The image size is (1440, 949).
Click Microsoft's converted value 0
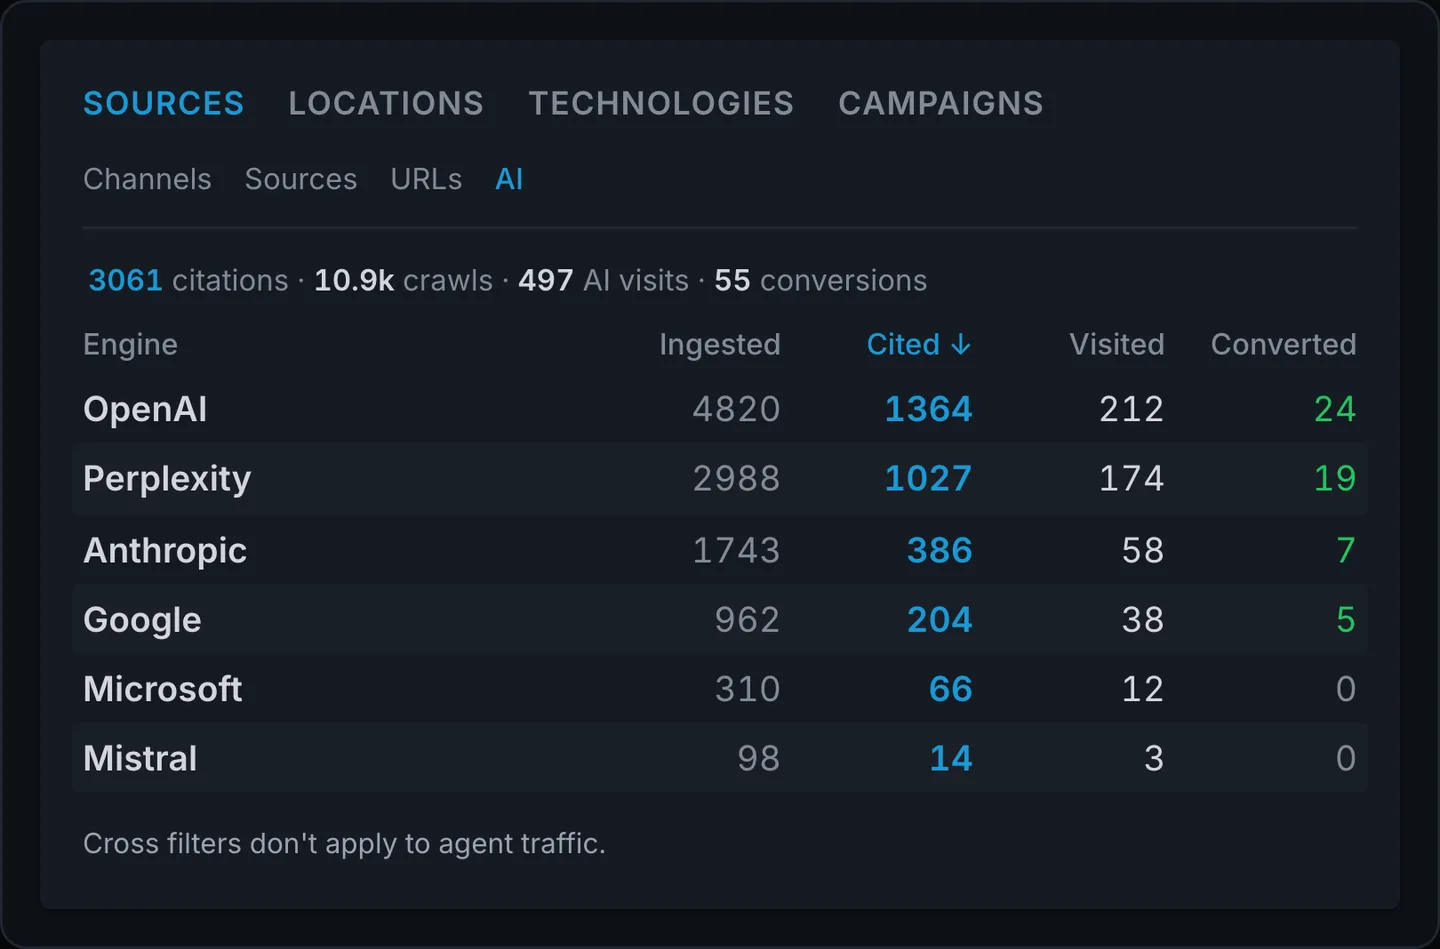[x=1346, y=689]
